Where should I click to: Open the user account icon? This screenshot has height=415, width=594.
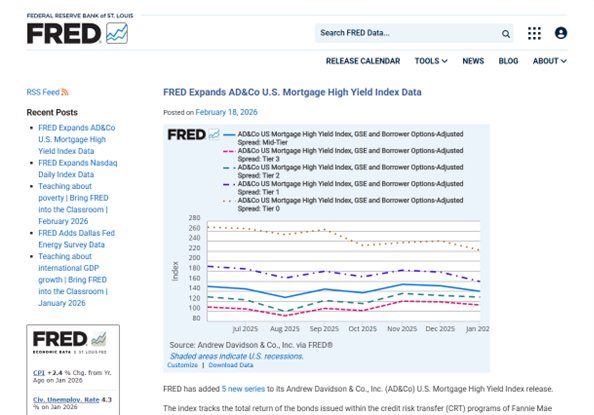pyautogui.click(x=561, y=33)
